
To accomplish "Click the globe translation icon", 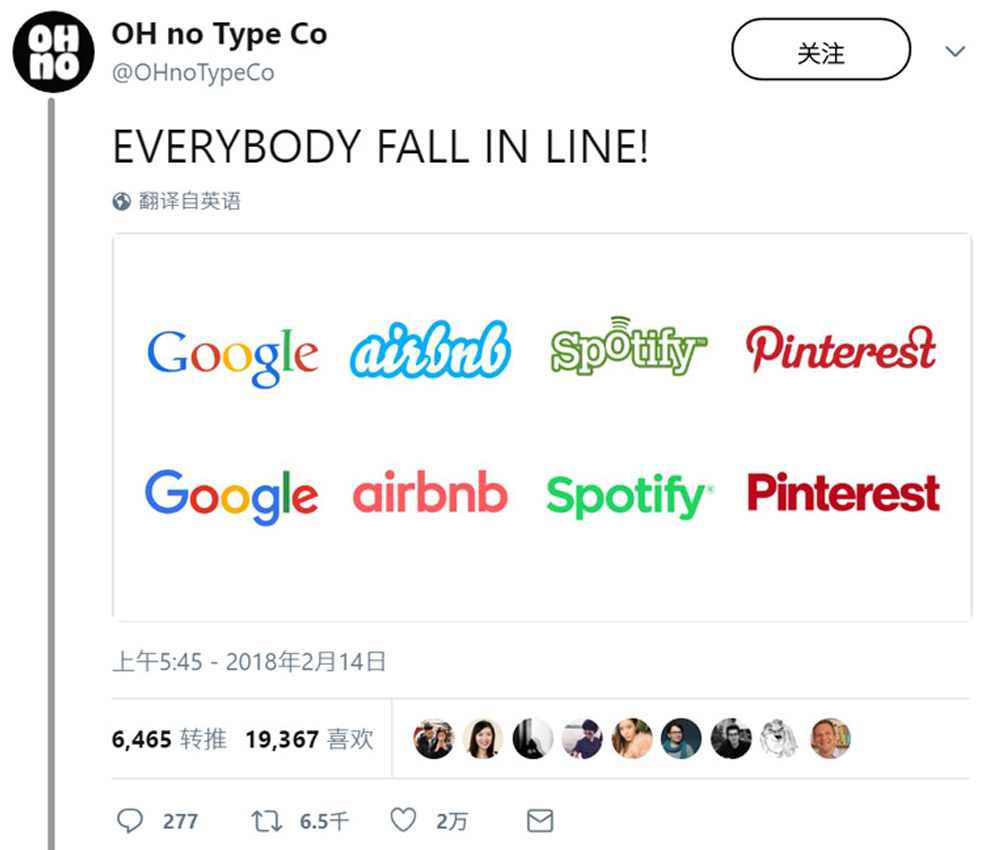I will pos(122,202).
